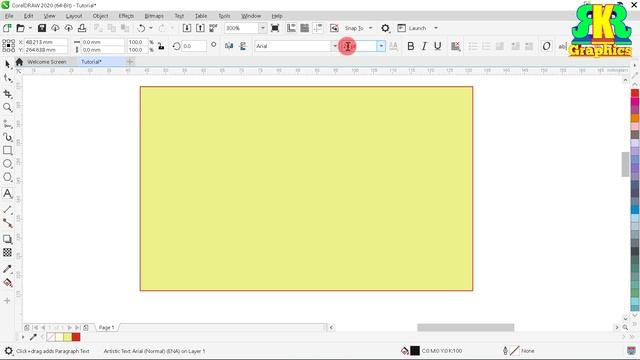Screen dimensions: 640x360
Task: Select the Transparency tool
Action: [7, 252]
